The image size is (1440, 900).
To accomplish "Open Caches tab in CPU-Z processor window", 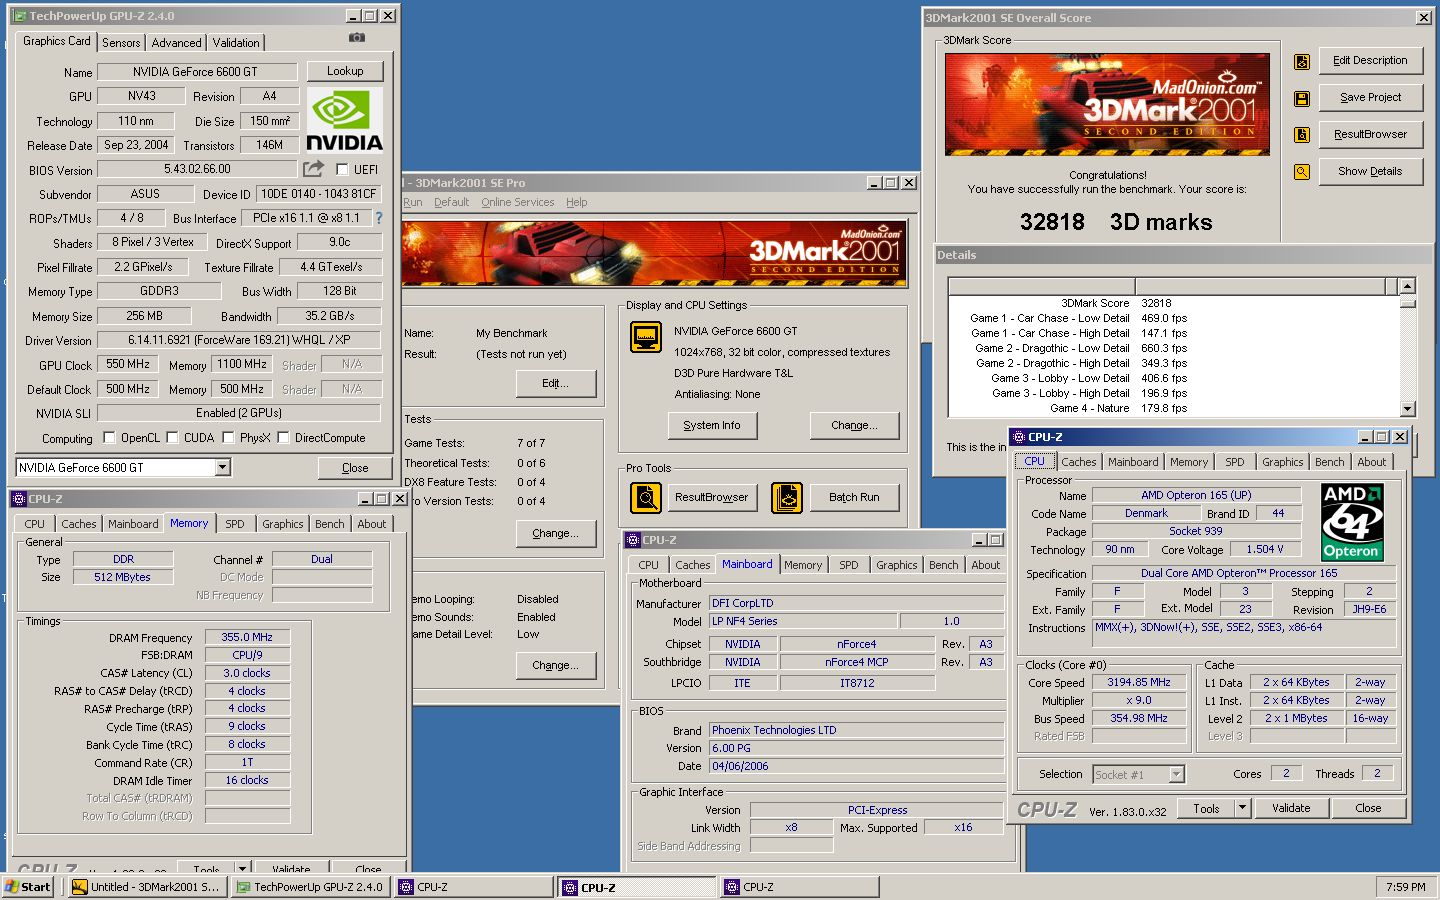I will pyautogui.click(x=1079, y=462).
